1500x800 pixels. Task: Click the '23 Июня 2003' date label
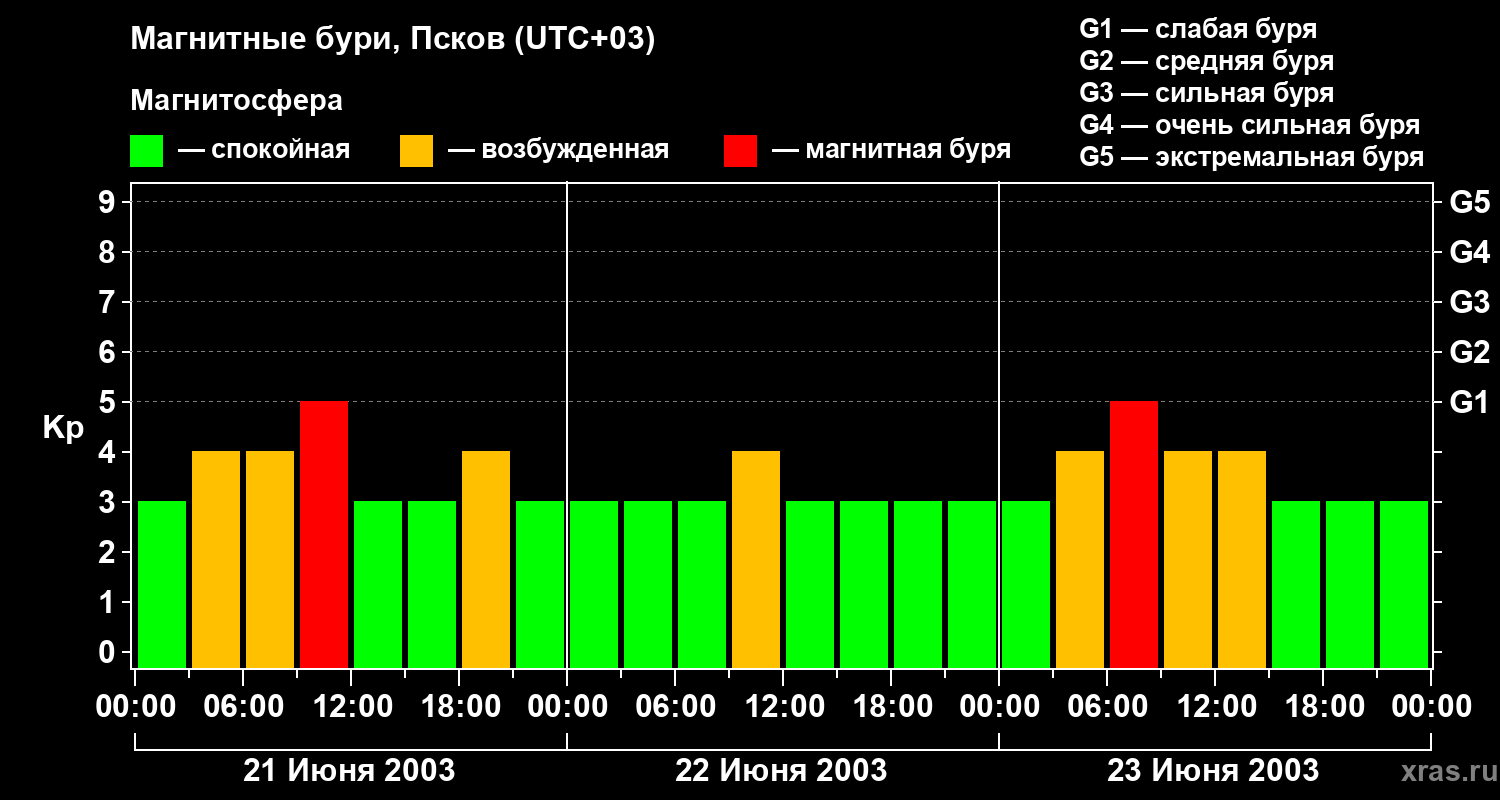pyautogui.click(x=1213, y=771)
